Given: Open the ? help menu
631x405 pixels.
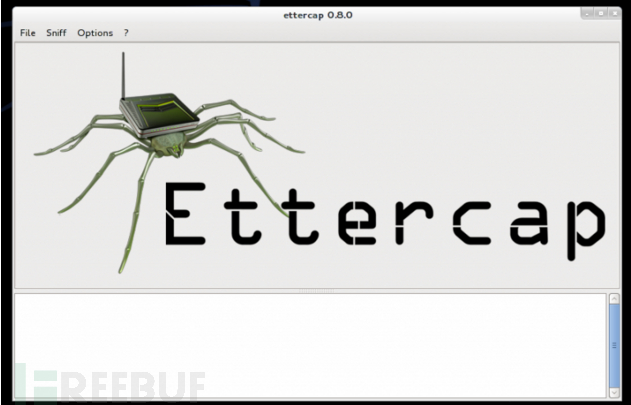Looking at the screenshot, I should coord(126,33).
